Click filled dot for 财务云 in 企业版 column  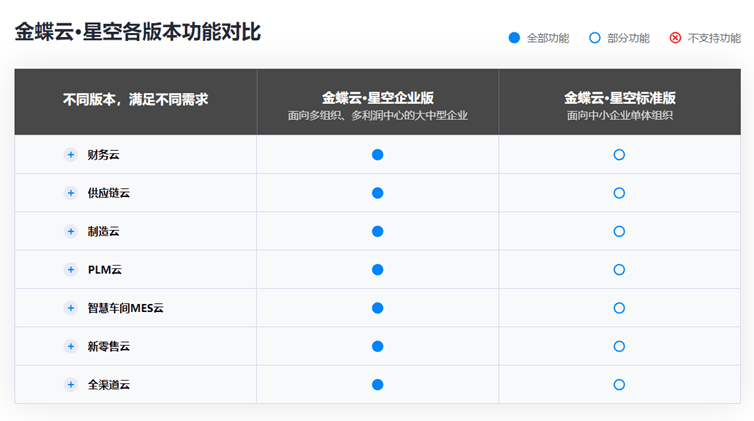377,155
